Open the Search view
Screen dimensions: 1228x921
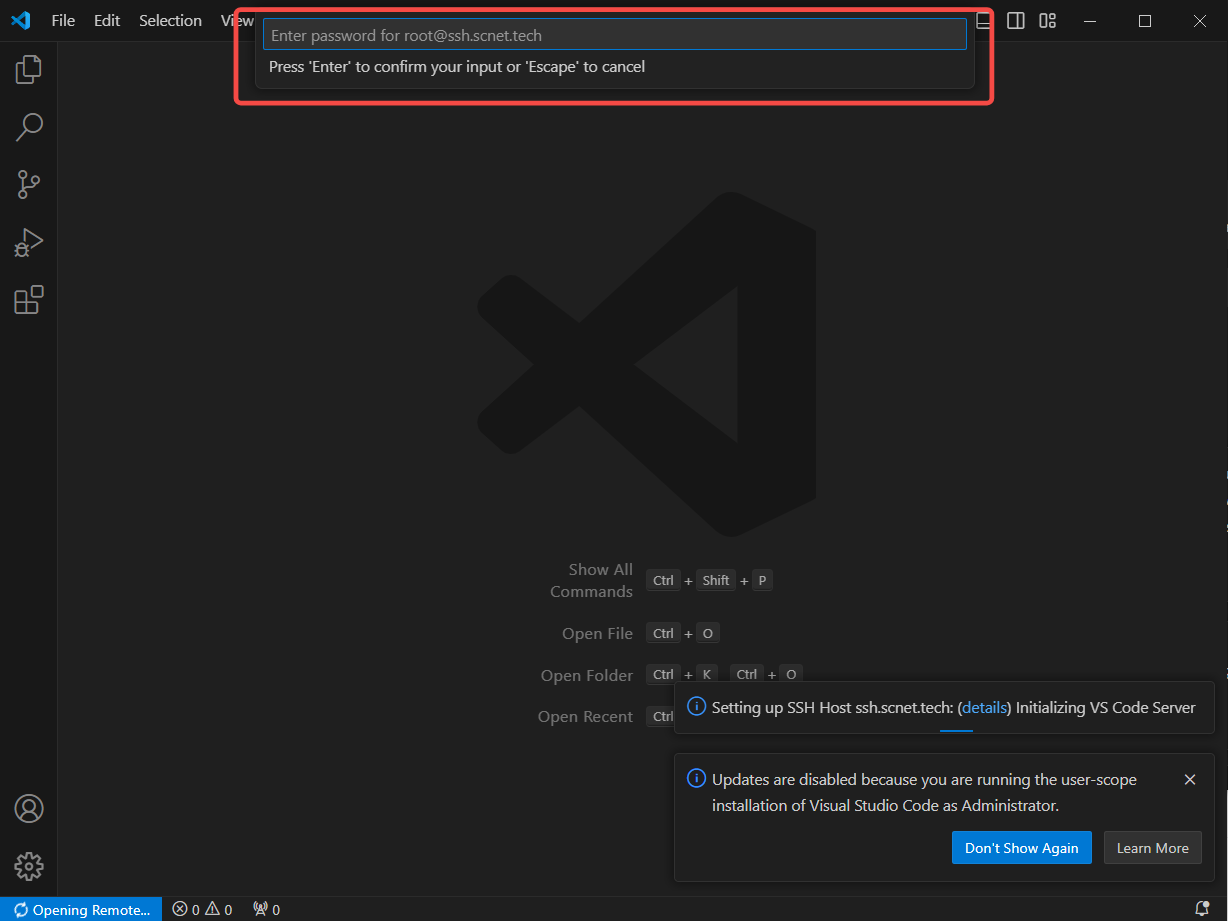pyautogui.click(x=28, y=127)
